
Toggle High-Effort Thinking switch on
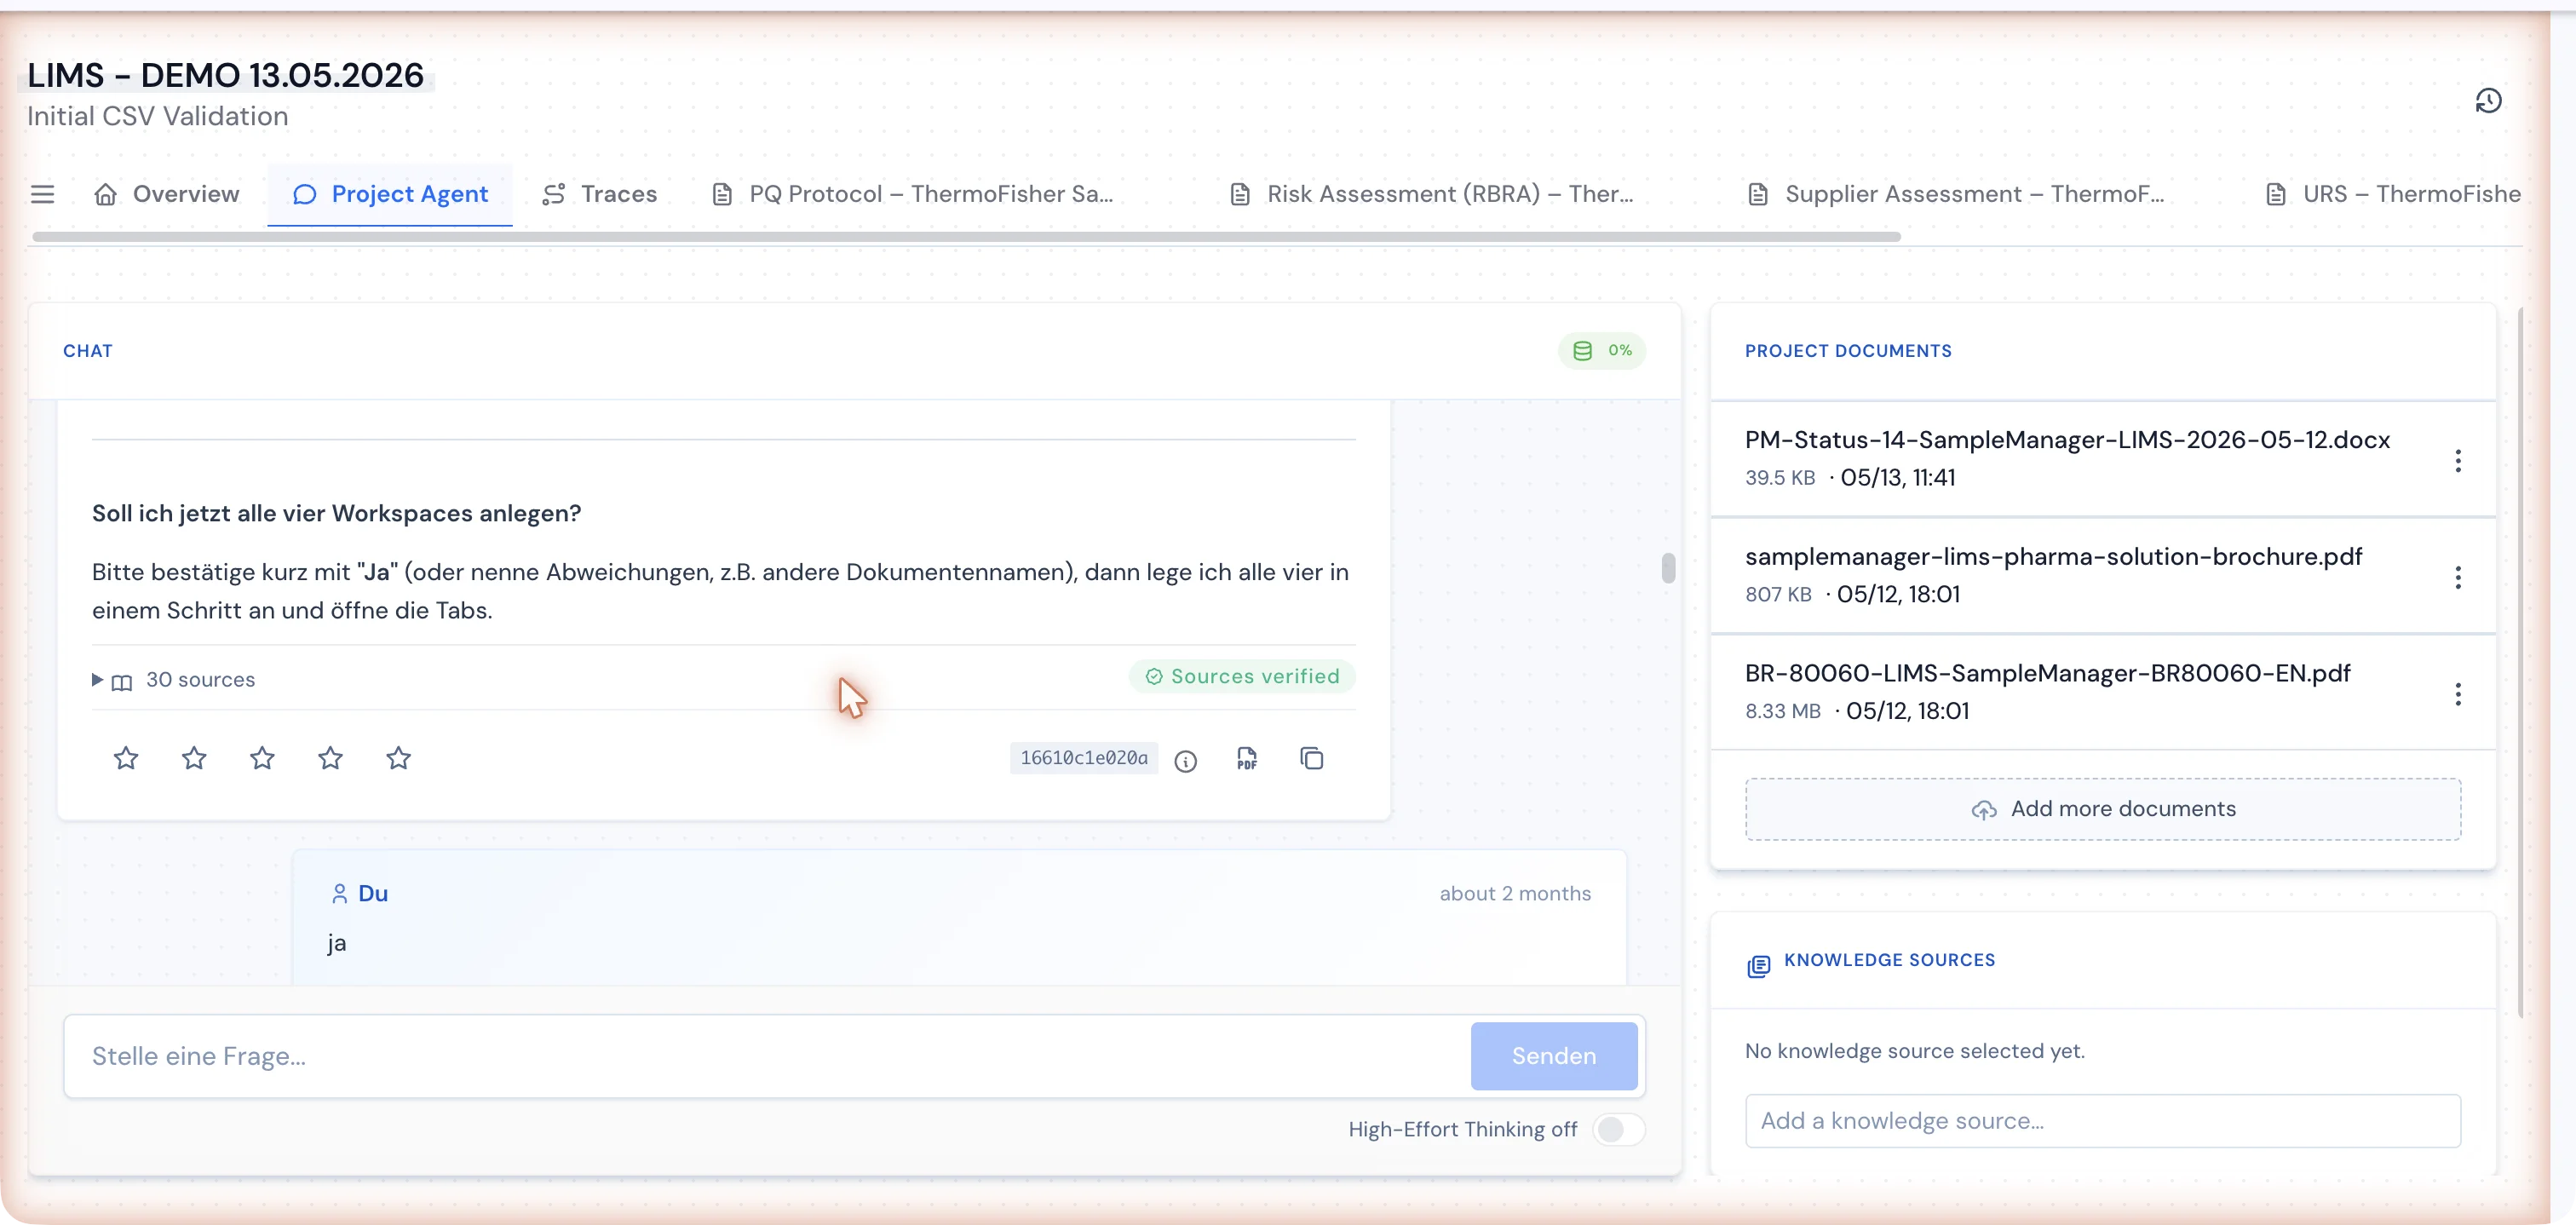click(x=1619, y=1129)
